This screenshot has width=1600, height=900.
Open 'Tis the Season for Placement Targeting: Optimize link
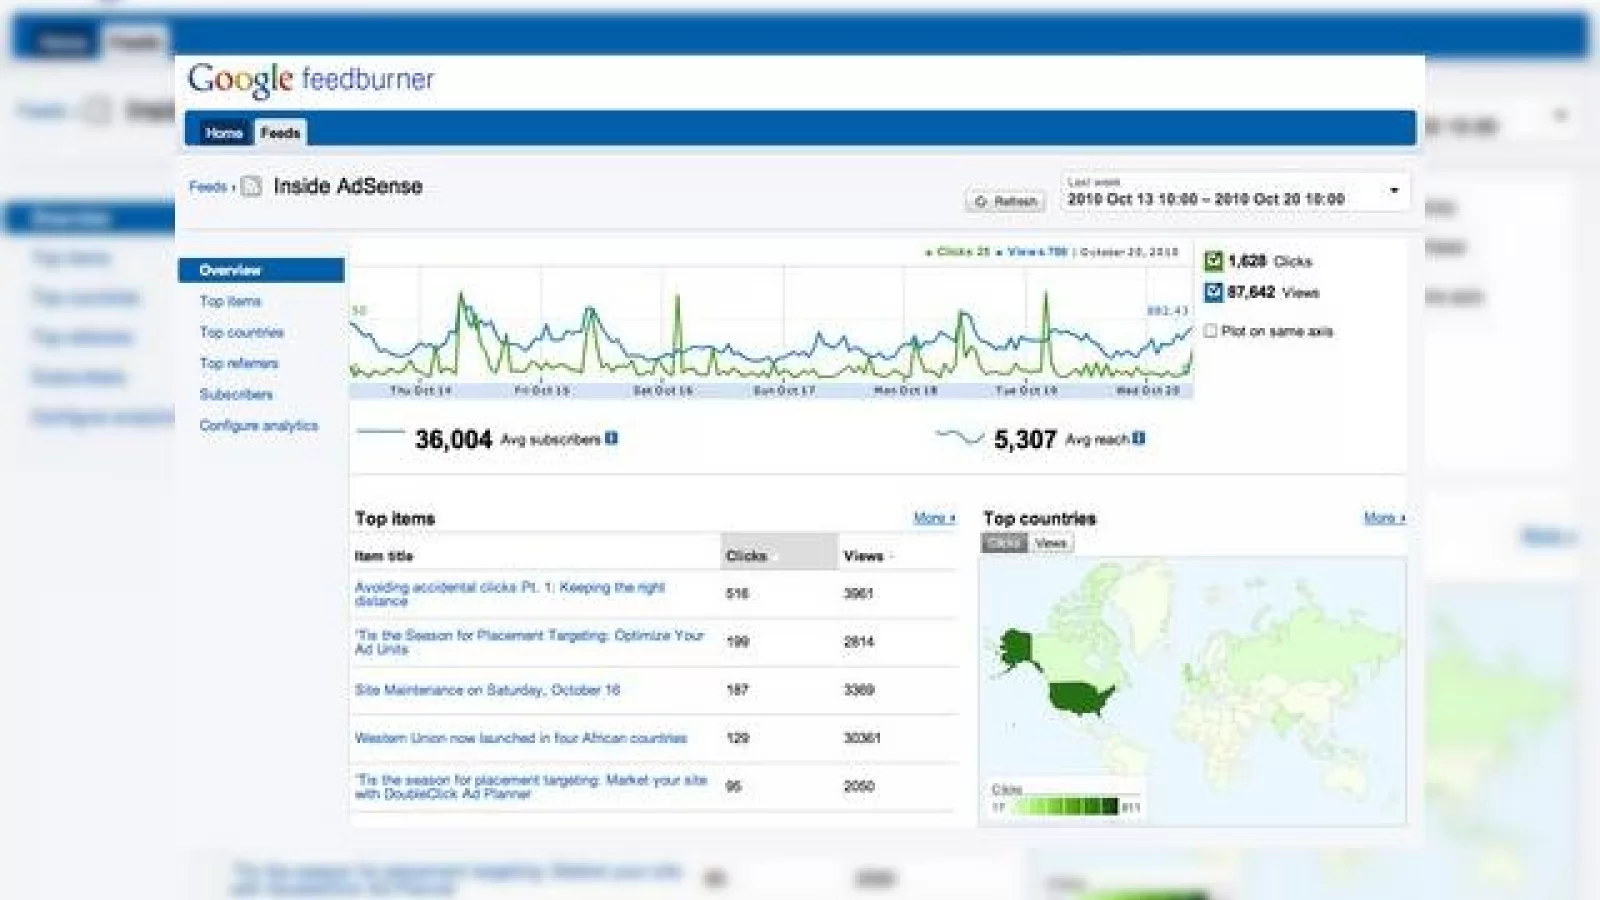click(x=530, y=642)
